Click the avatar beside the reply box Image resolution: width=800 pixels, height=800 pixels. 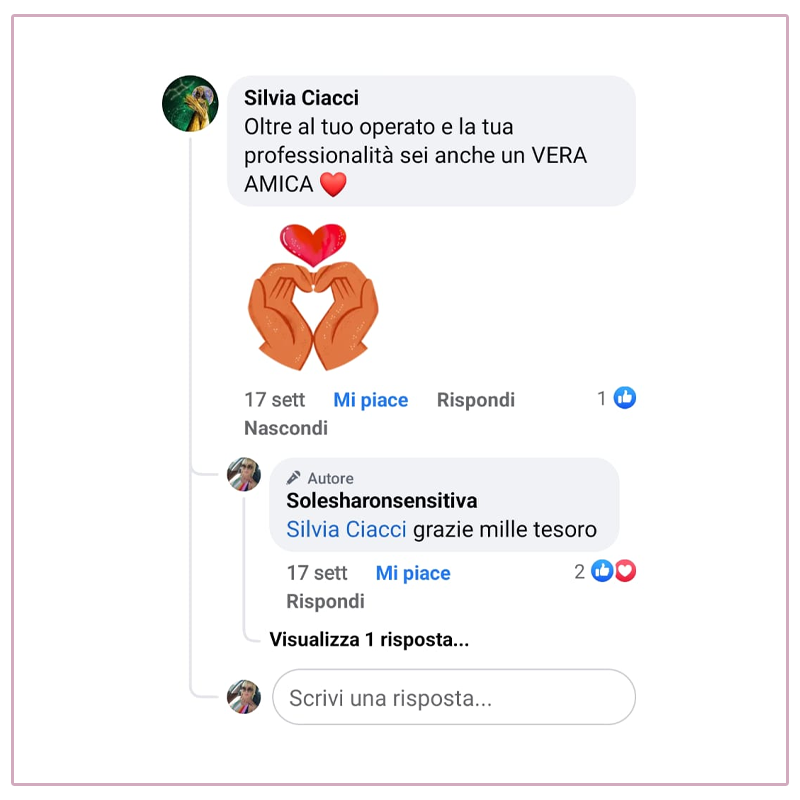click(244, 696)
